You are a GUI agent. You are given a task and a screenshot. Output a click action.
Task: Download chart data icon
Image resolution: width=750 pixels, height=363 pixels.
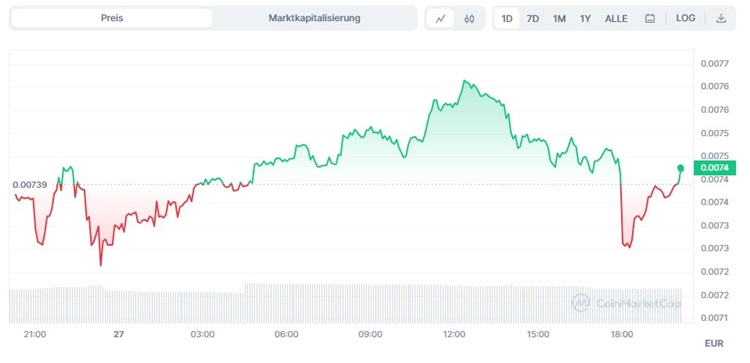pos(721,18)
